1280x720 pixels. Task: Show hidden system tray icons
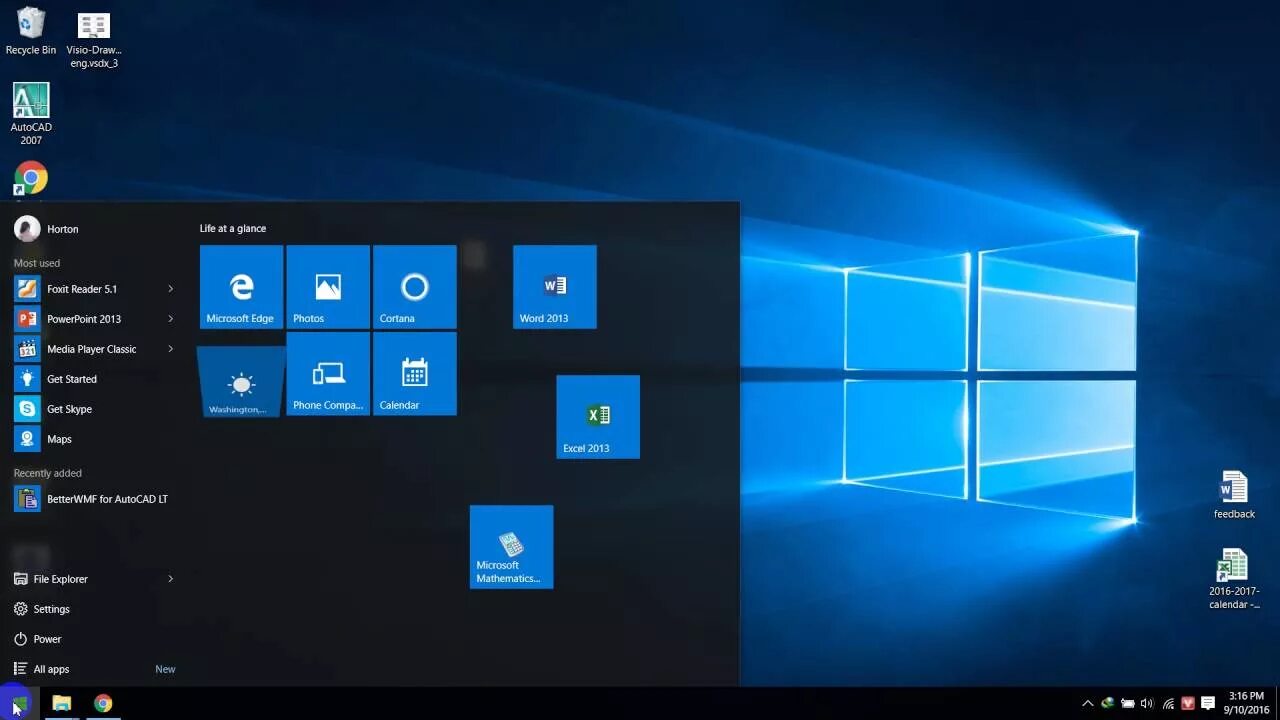pos(1088,703)
